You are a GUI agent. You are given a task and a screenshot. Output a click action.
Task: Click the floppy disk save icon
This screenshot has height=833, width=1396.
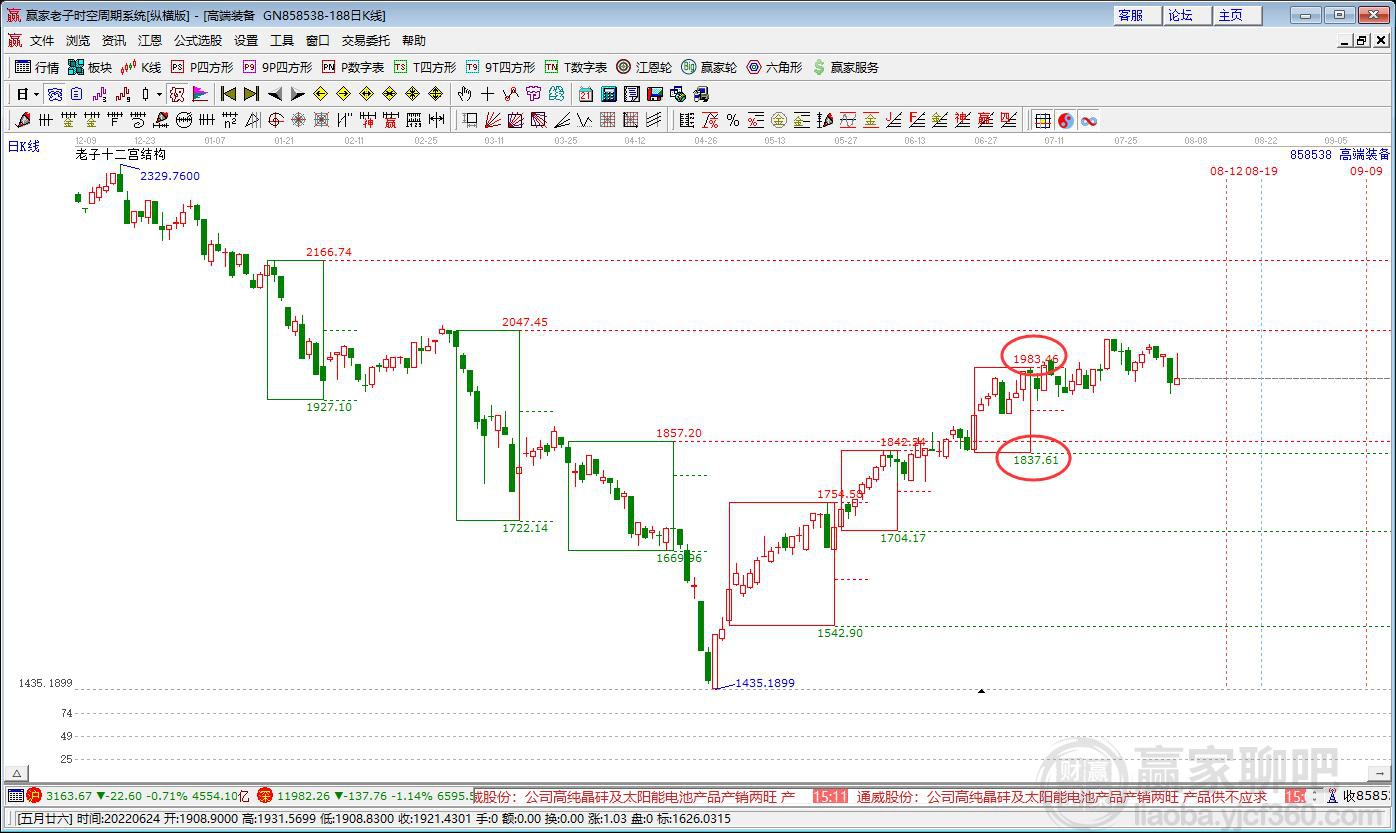654,94
